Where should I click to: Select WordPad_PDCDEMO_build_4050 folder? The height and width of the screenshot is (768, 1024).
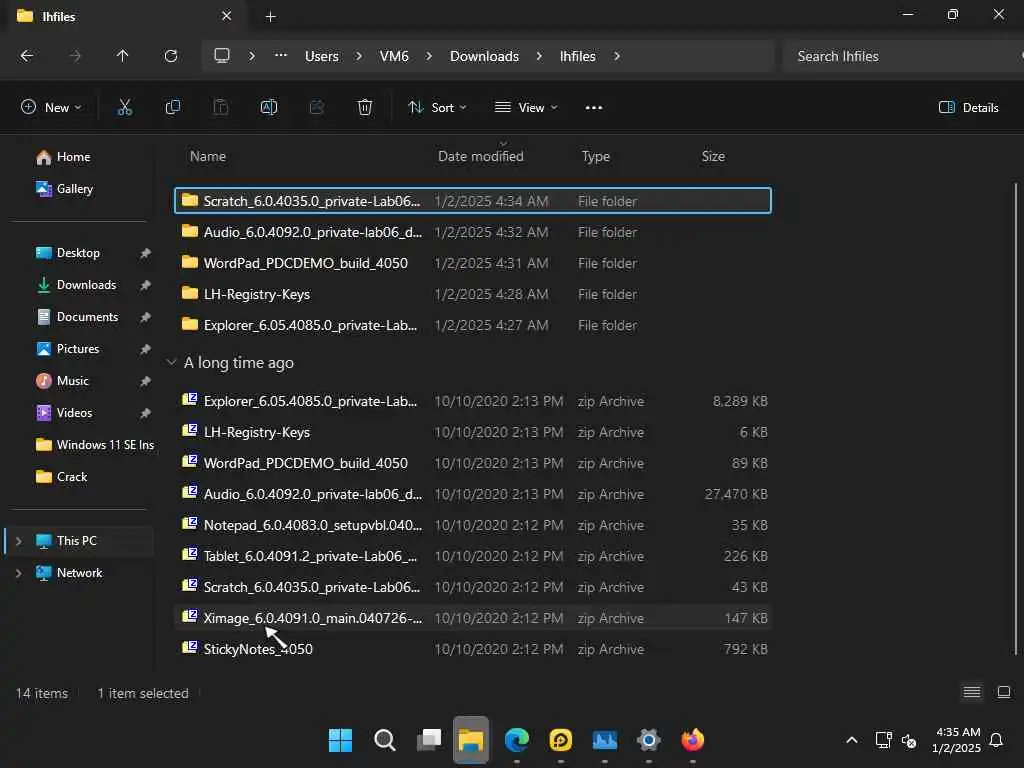[x=473, y=263]
